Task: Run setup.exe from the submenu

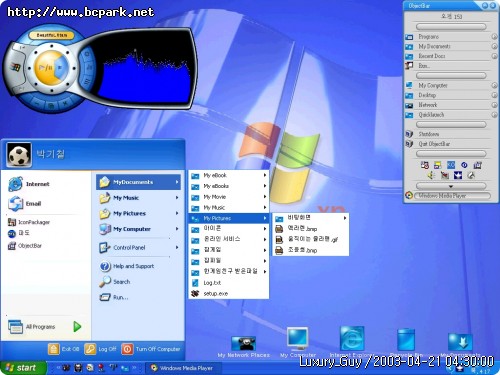Action: pyautogui.click(x=229, y=293)
